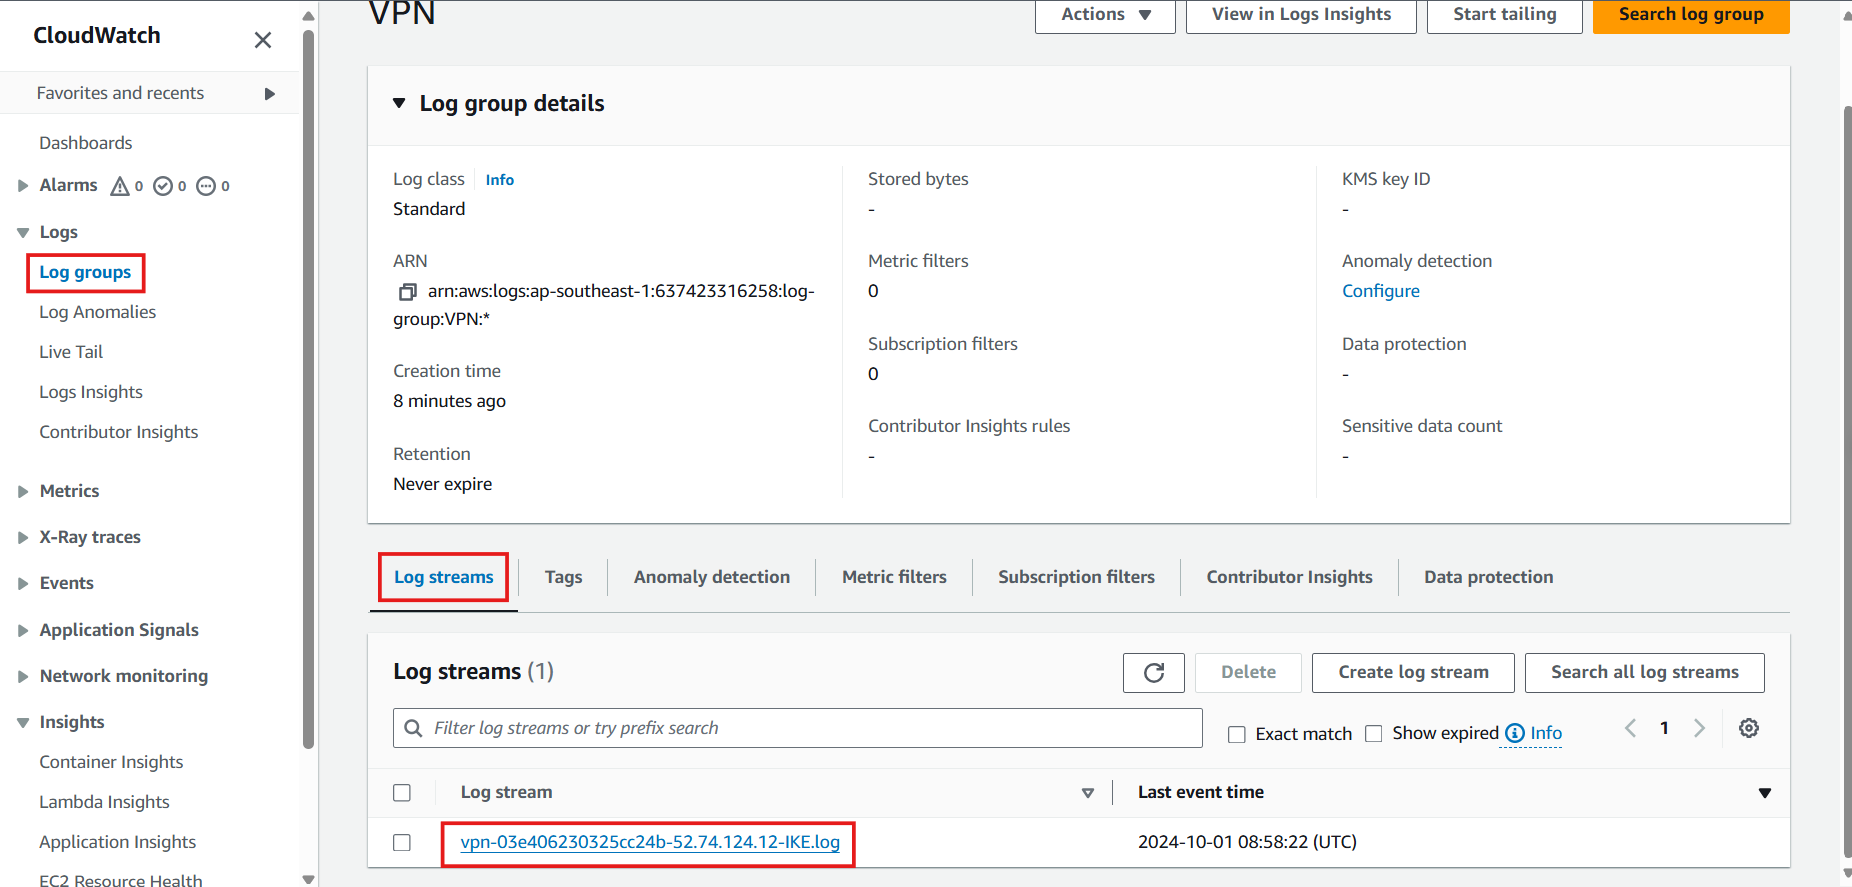Expand the Alarms section

23,186
